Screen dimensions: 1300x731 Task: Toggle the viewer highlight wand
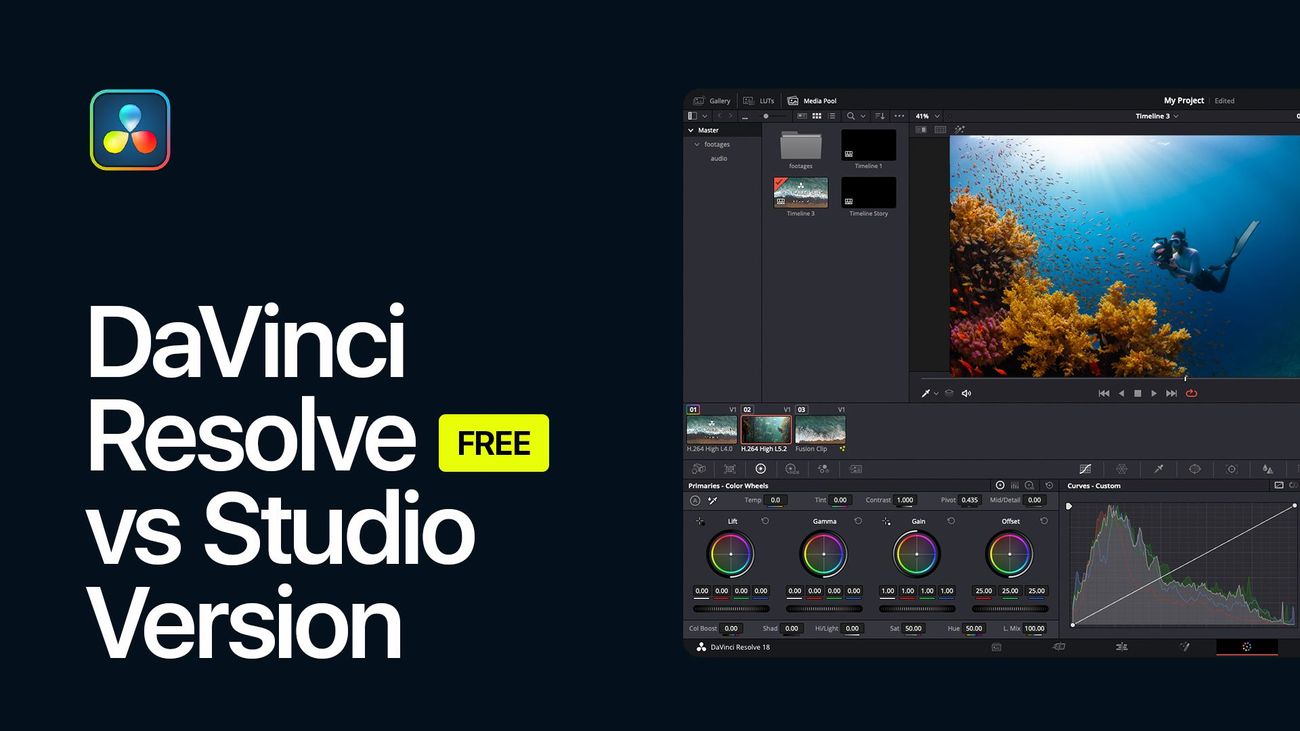pyautogui.click(x=959, y=129)
